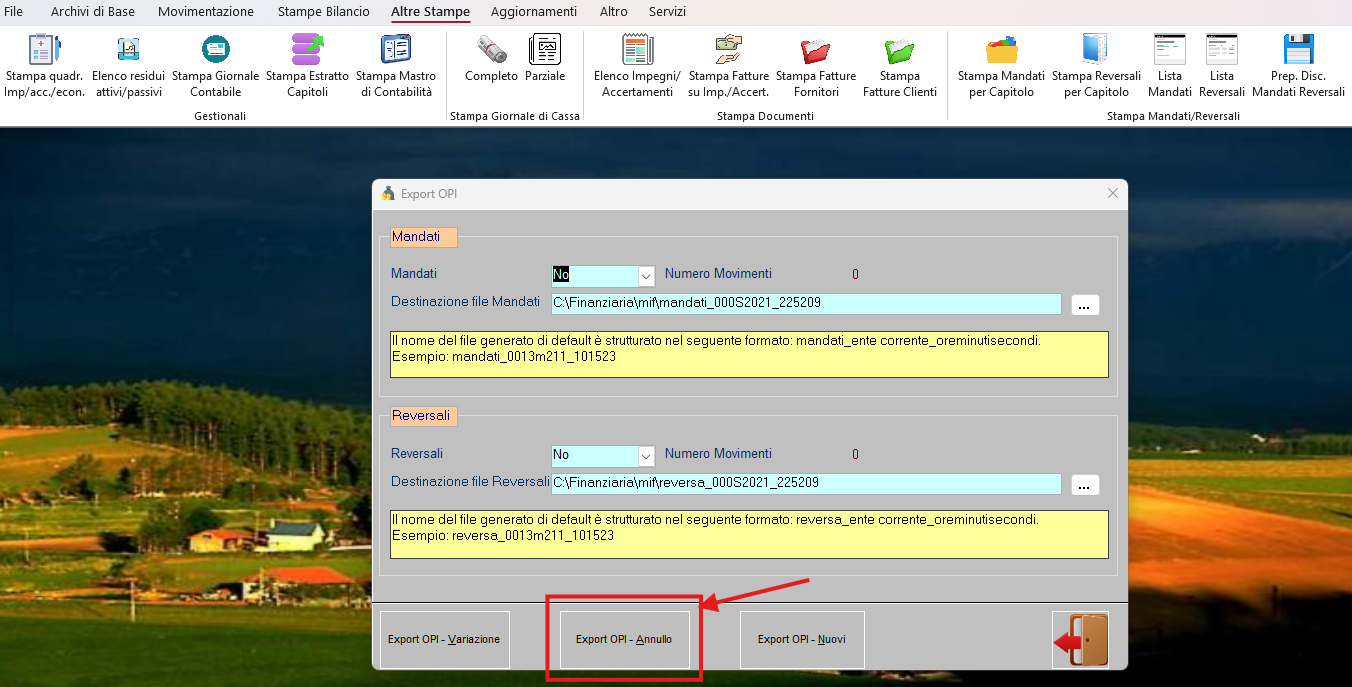Click Export OPI - Annullo button
The image size is (1352, 687).
(624, 640)
